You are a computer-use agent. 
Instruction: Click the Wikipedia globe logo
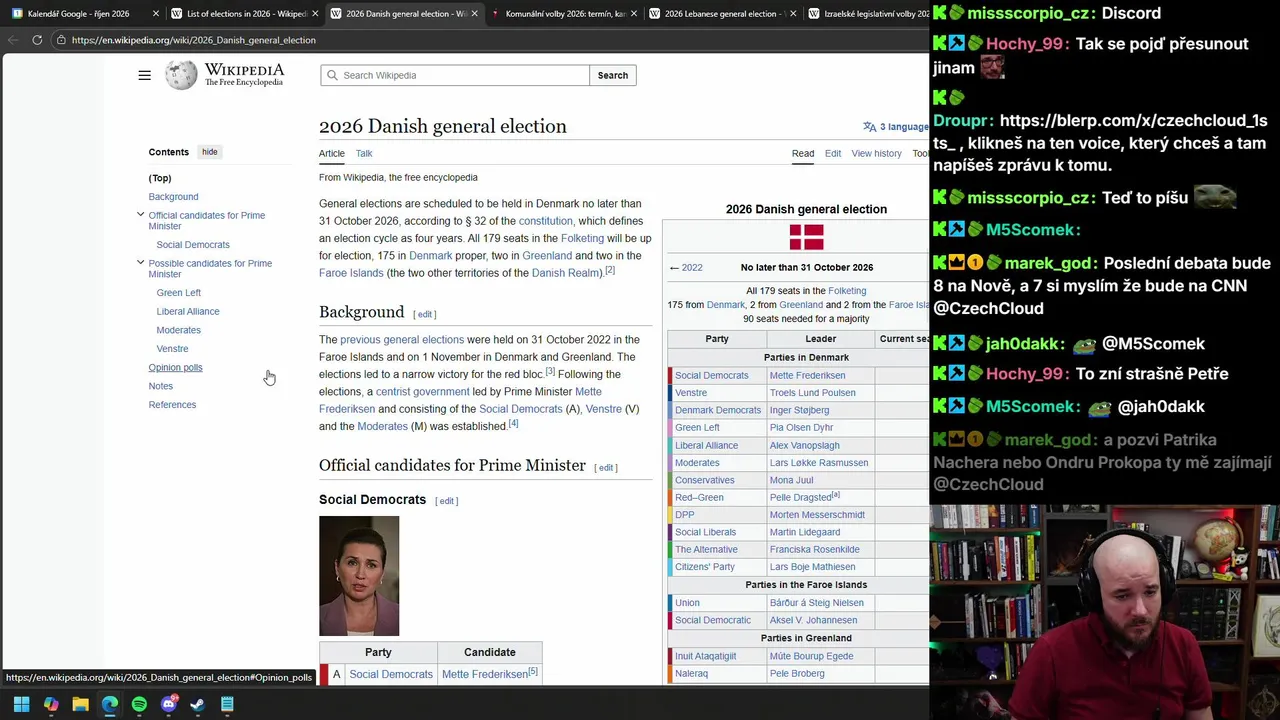point(181,75)
